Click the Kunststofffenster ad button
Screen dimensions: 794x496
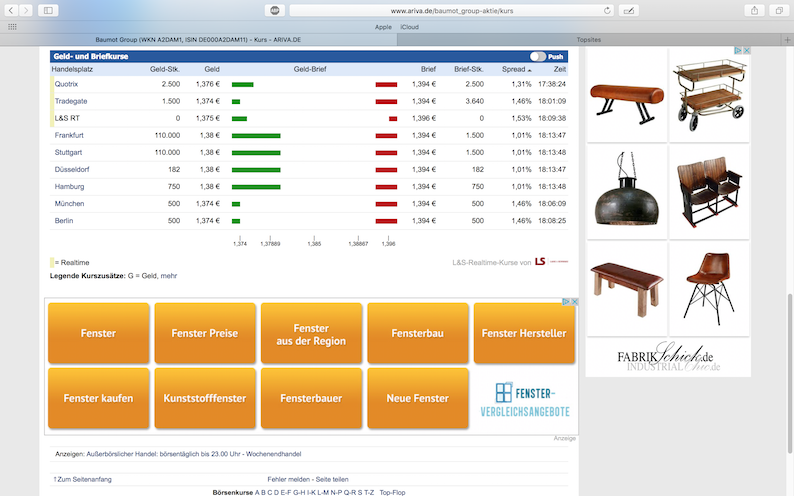(x=205, y=398)
